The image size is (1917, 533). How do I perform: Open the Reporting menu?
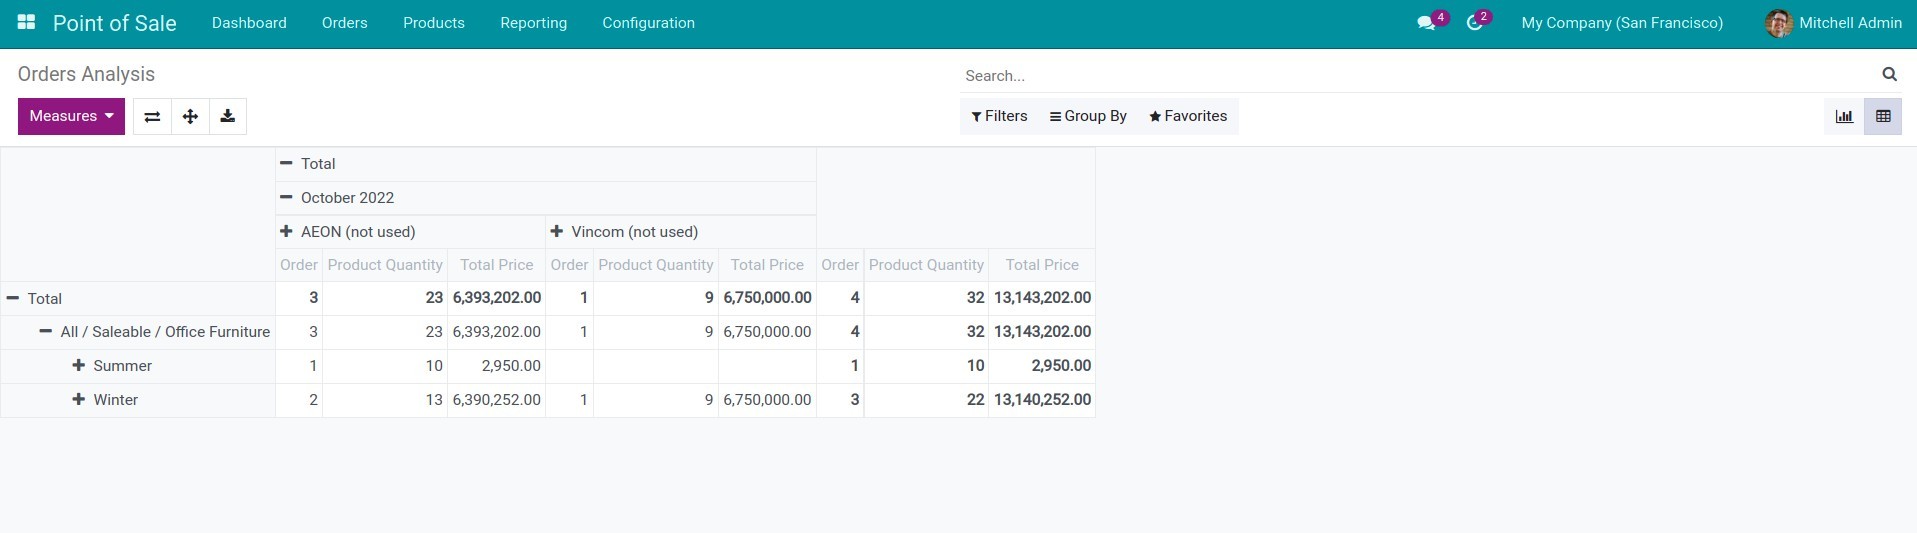tap(533, 23)
